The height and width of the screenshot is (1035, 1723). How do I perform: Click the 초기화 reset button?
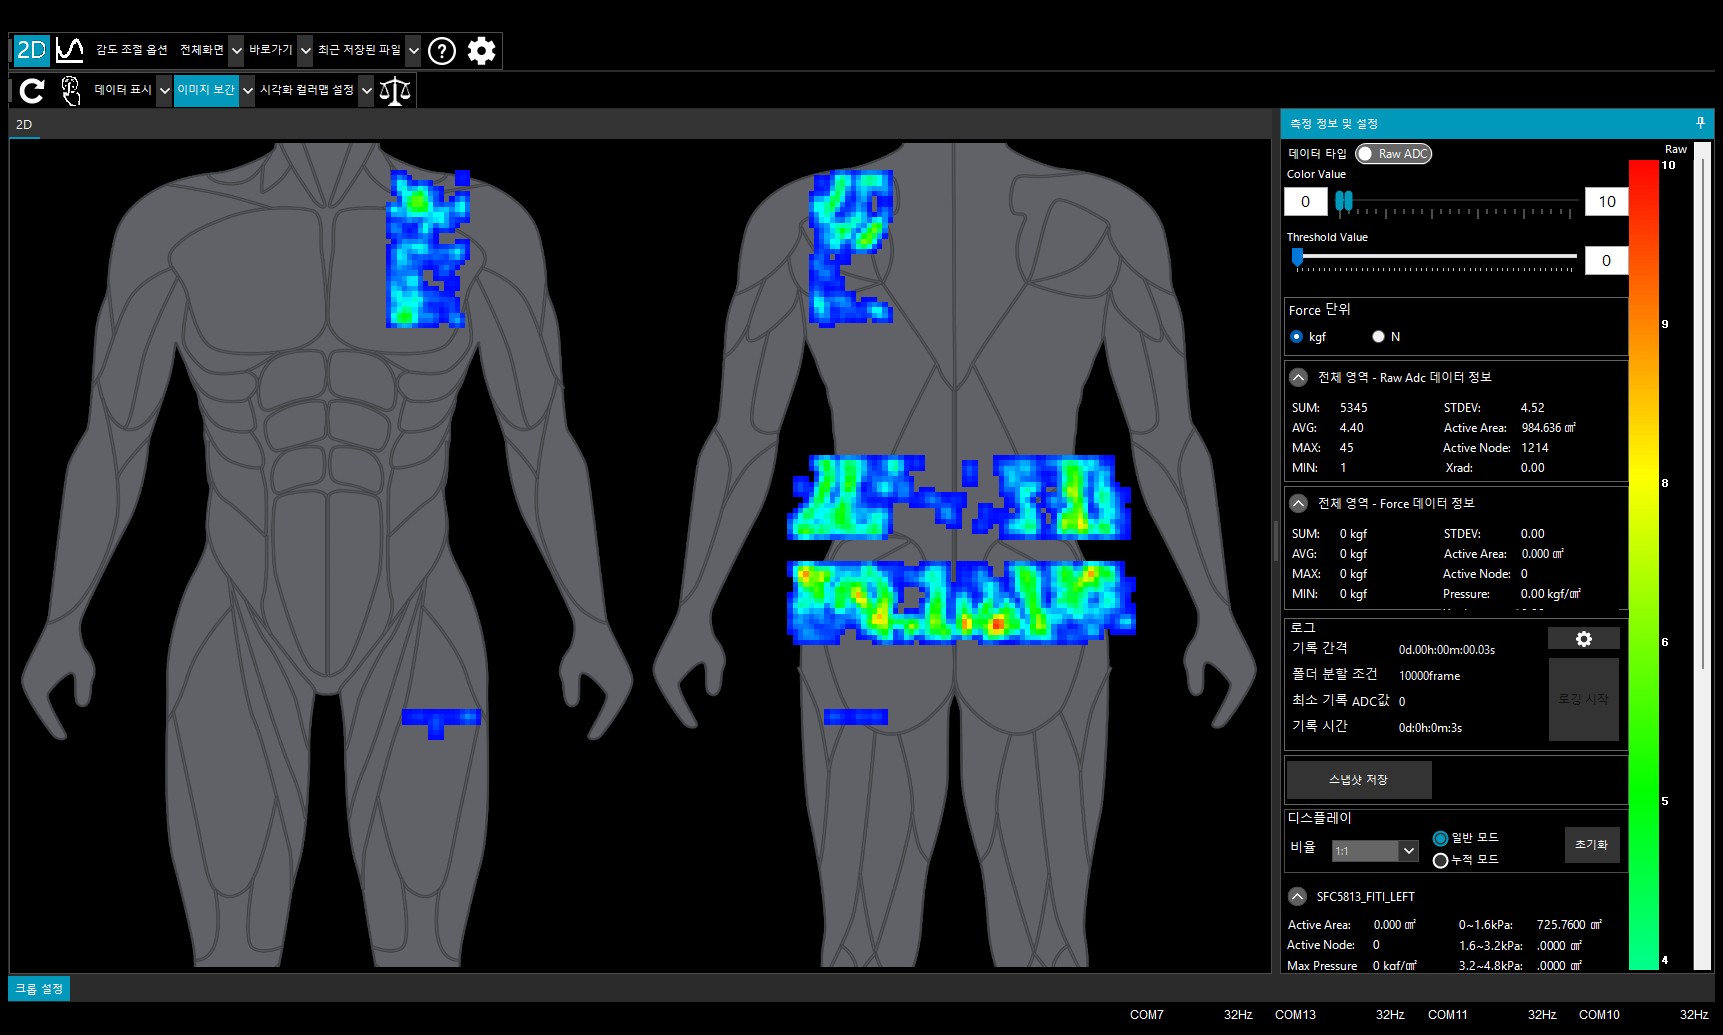(x=1591, y=845)
